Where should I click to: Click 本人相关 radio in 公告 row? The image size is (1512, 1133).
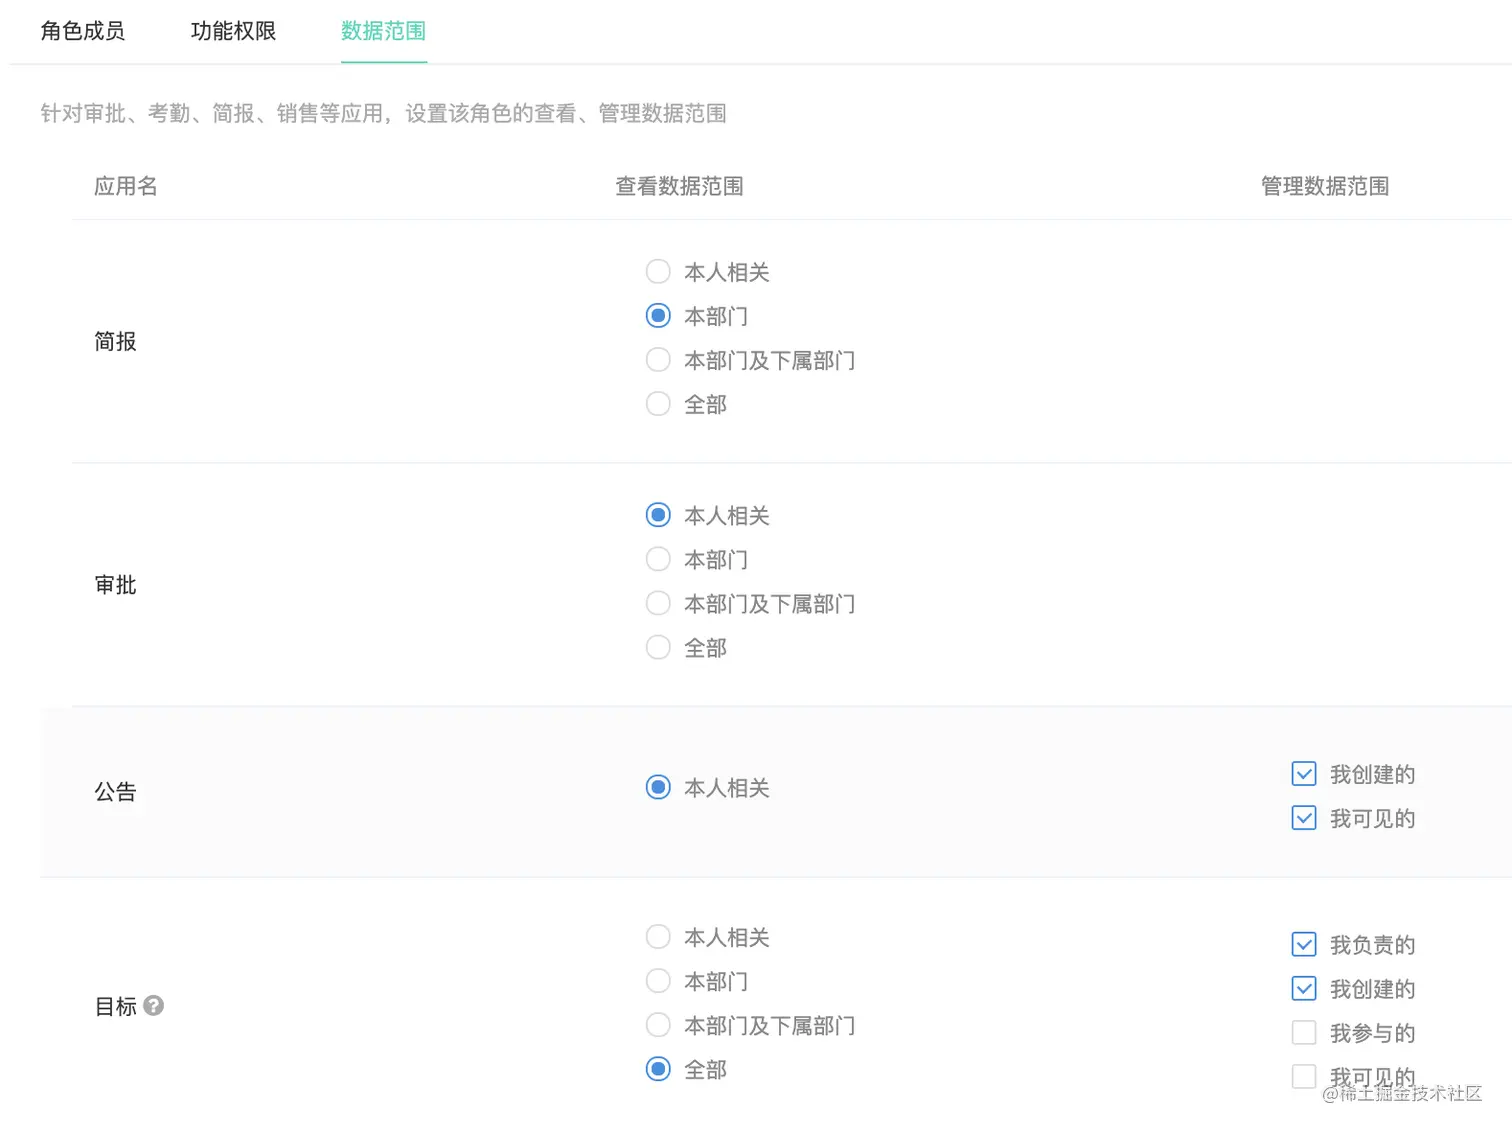click(x=658, y=788)
